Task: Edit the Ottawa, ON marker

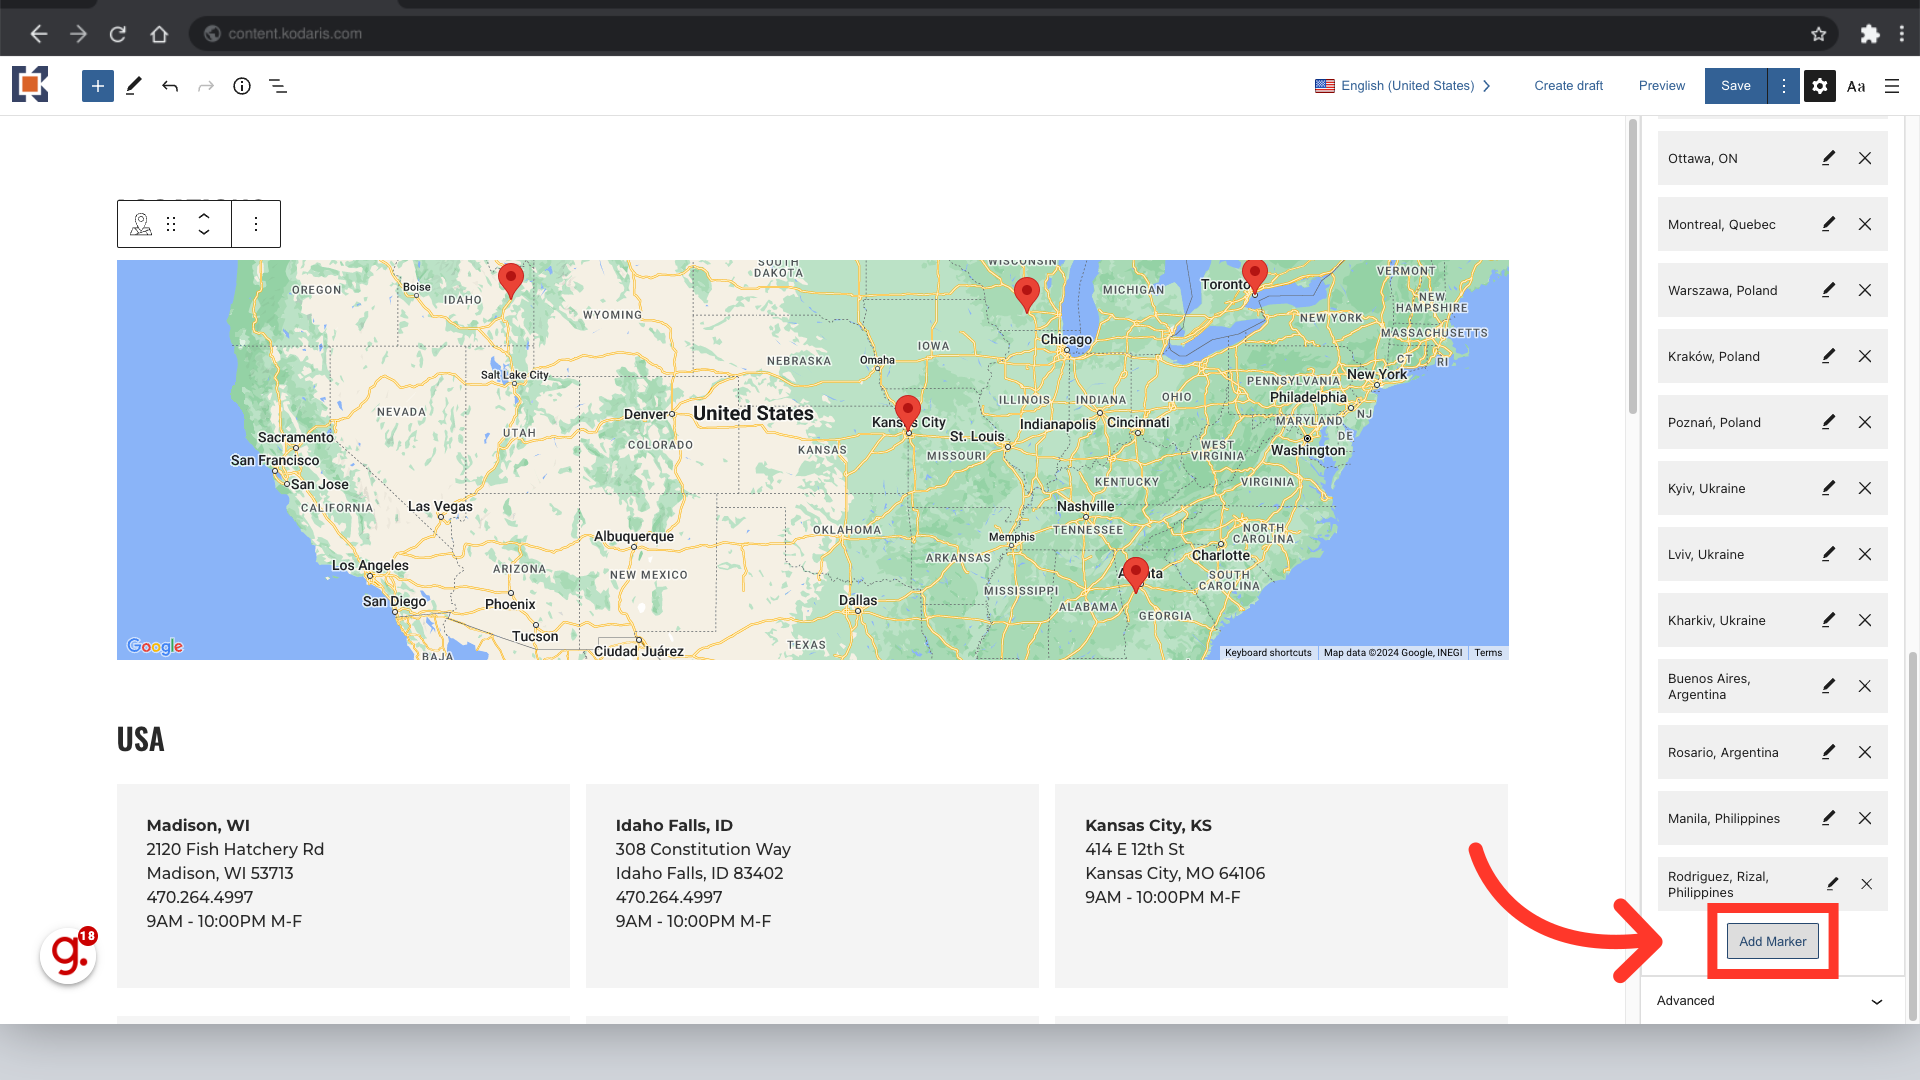Action: click(1828, 158)
